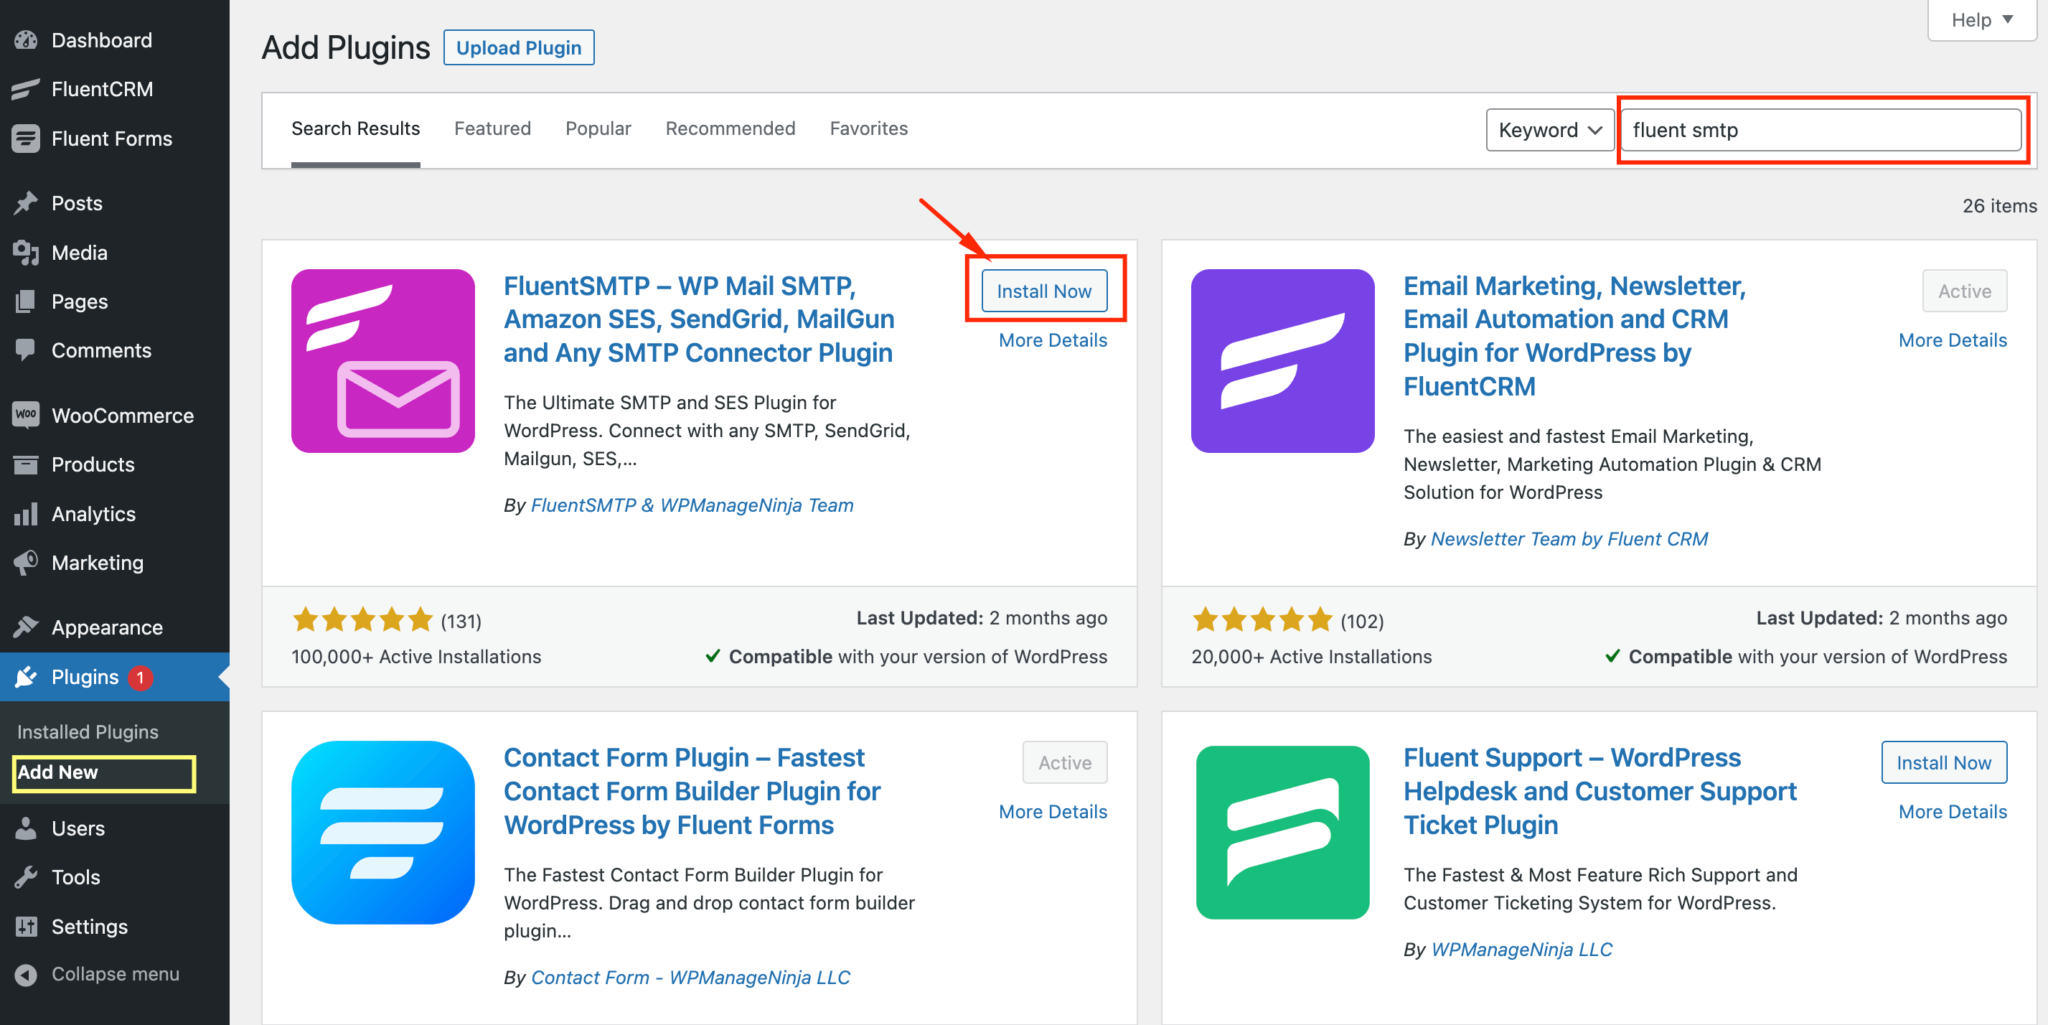
Task: Click the WooCommerce icon in sidebar
Action: pyautogui.click(x=26, y=415)
